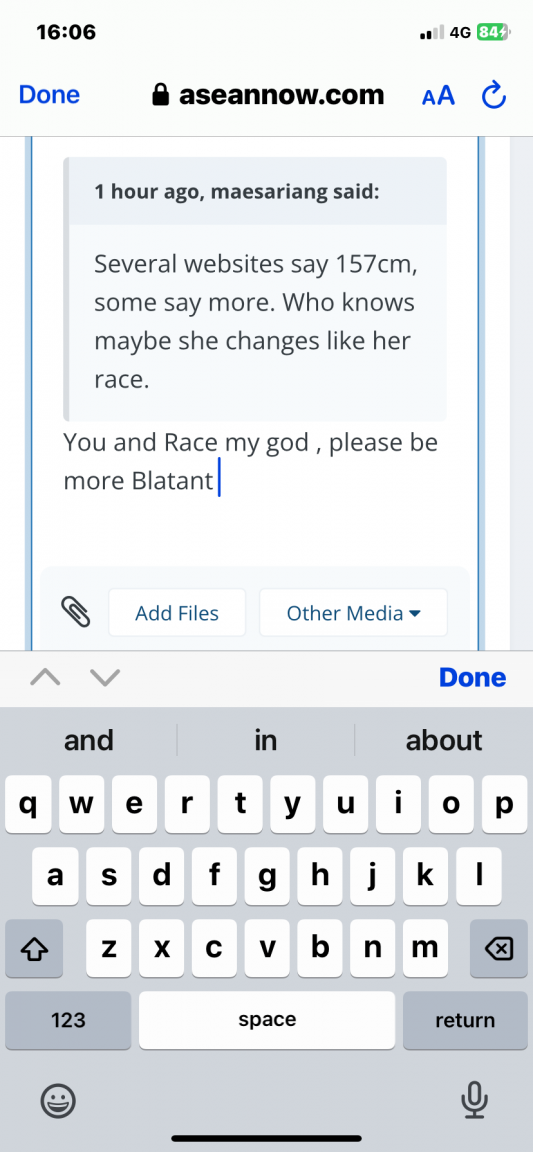Tap the backspace delete key
The height and width of the screenshot is (1152, 533).
498,949
